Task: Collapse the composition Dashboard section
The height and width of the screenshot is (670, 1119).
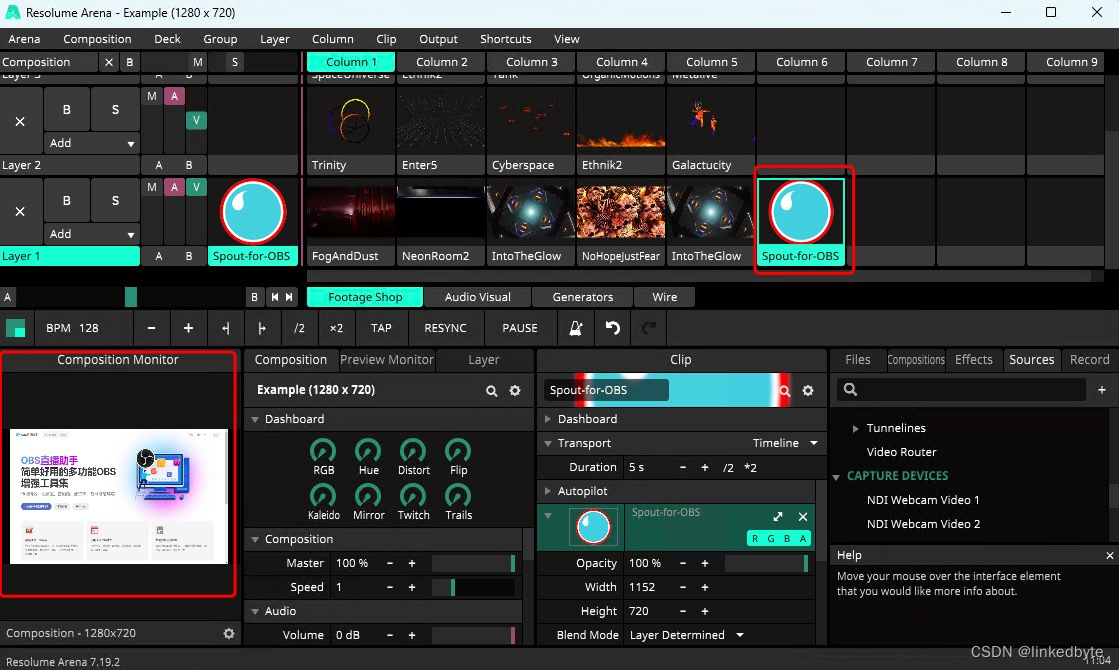Action: tap(255, 420)
